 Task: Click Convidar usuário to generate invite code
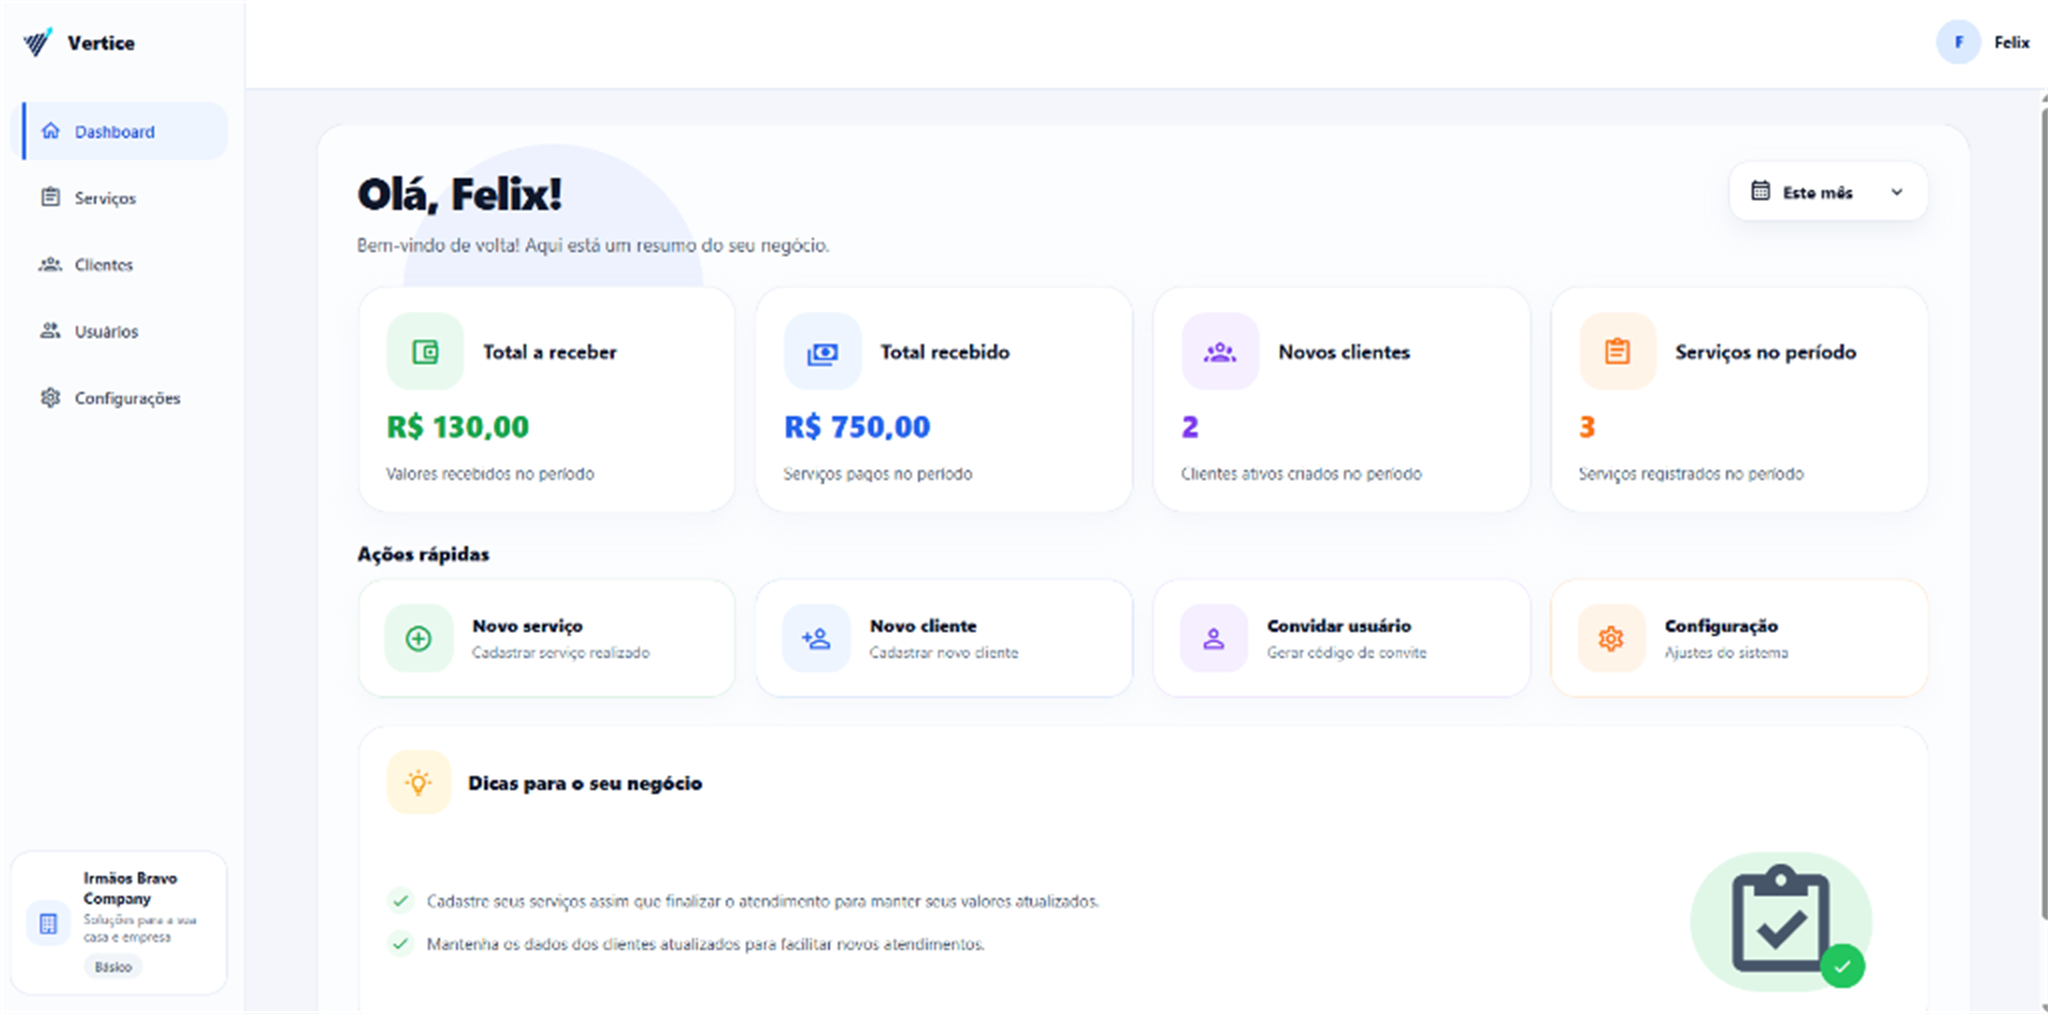(1341, 638)
